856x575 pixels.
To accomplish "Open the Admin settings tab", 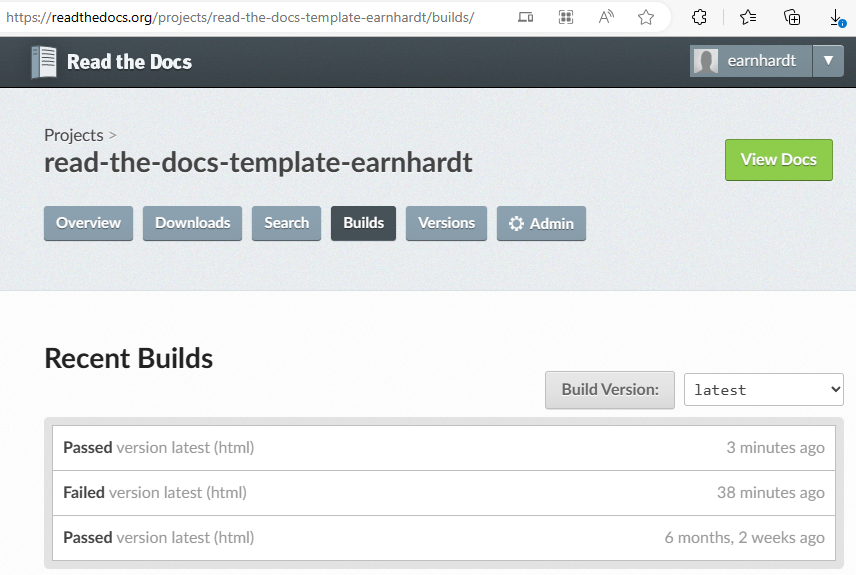I will pos(541,223).
